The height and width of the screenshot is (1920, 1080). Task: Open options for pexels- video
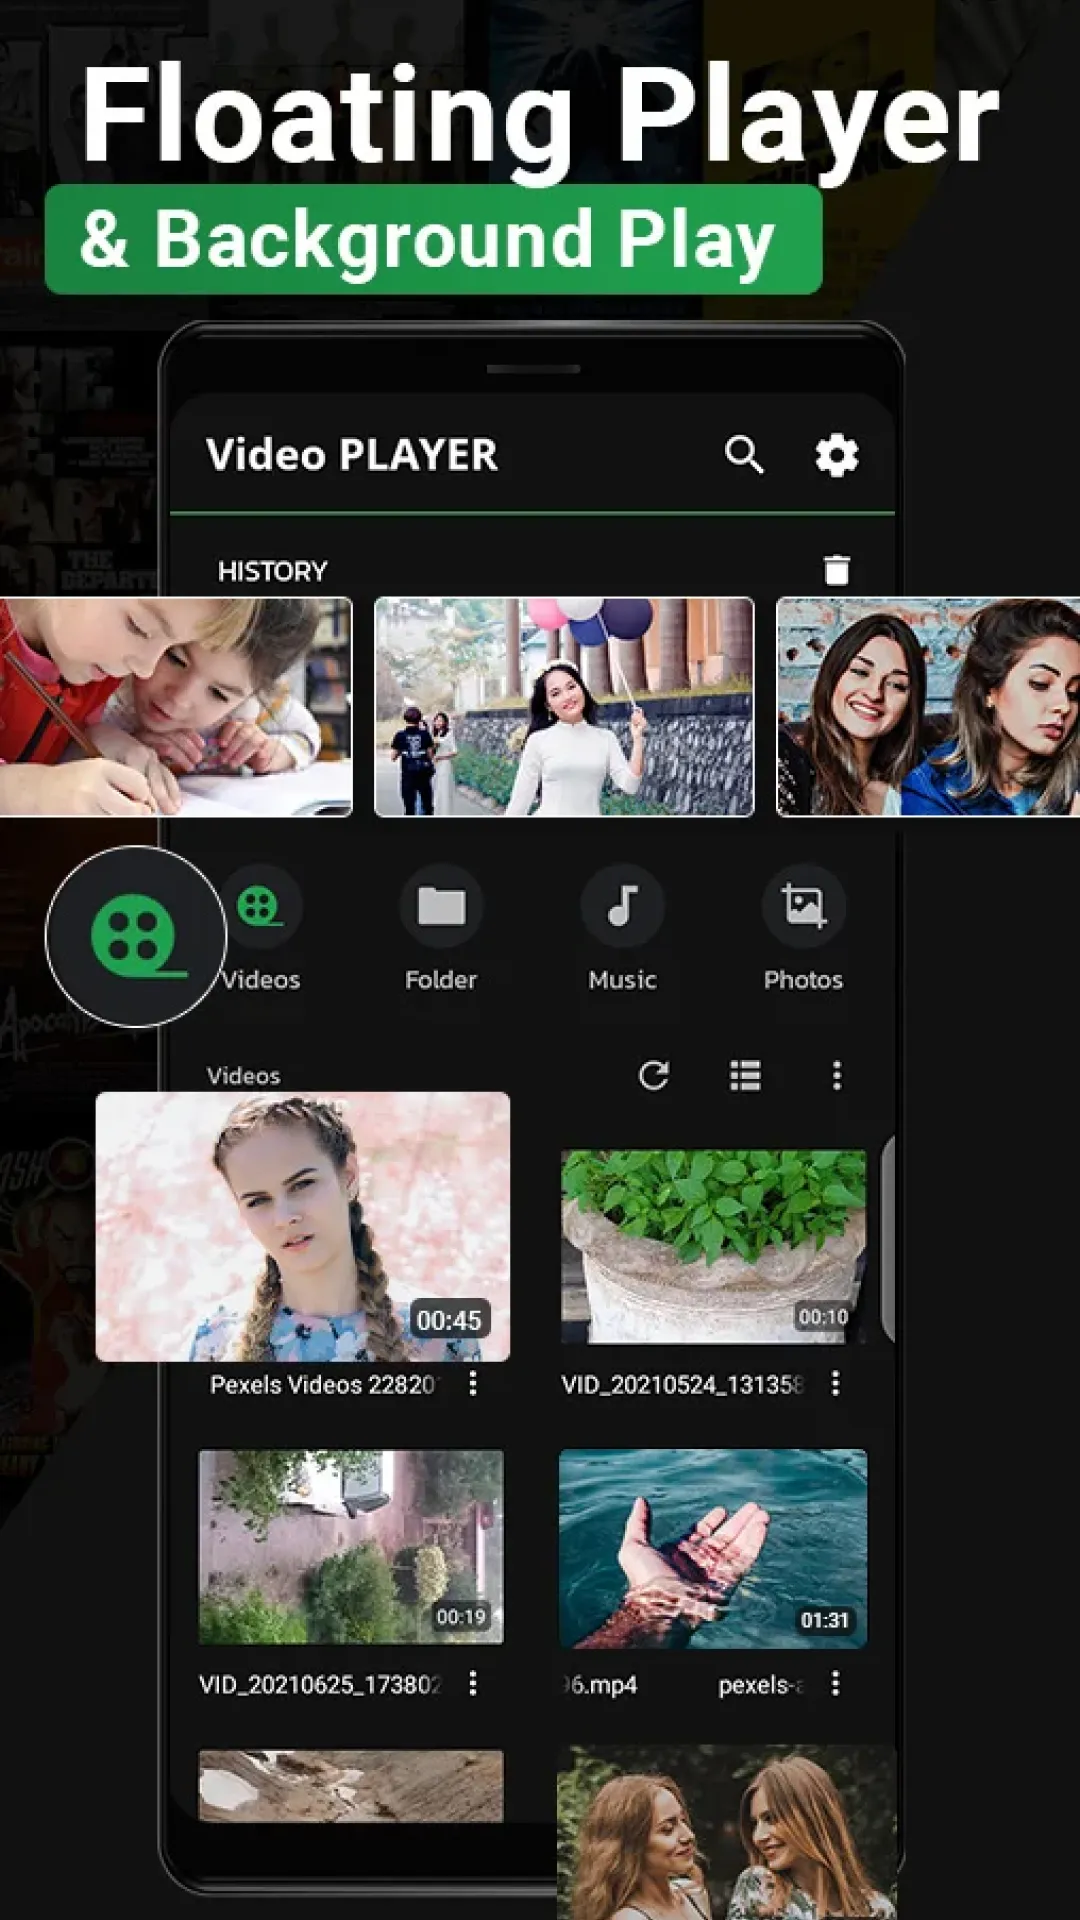point(835,1683)
